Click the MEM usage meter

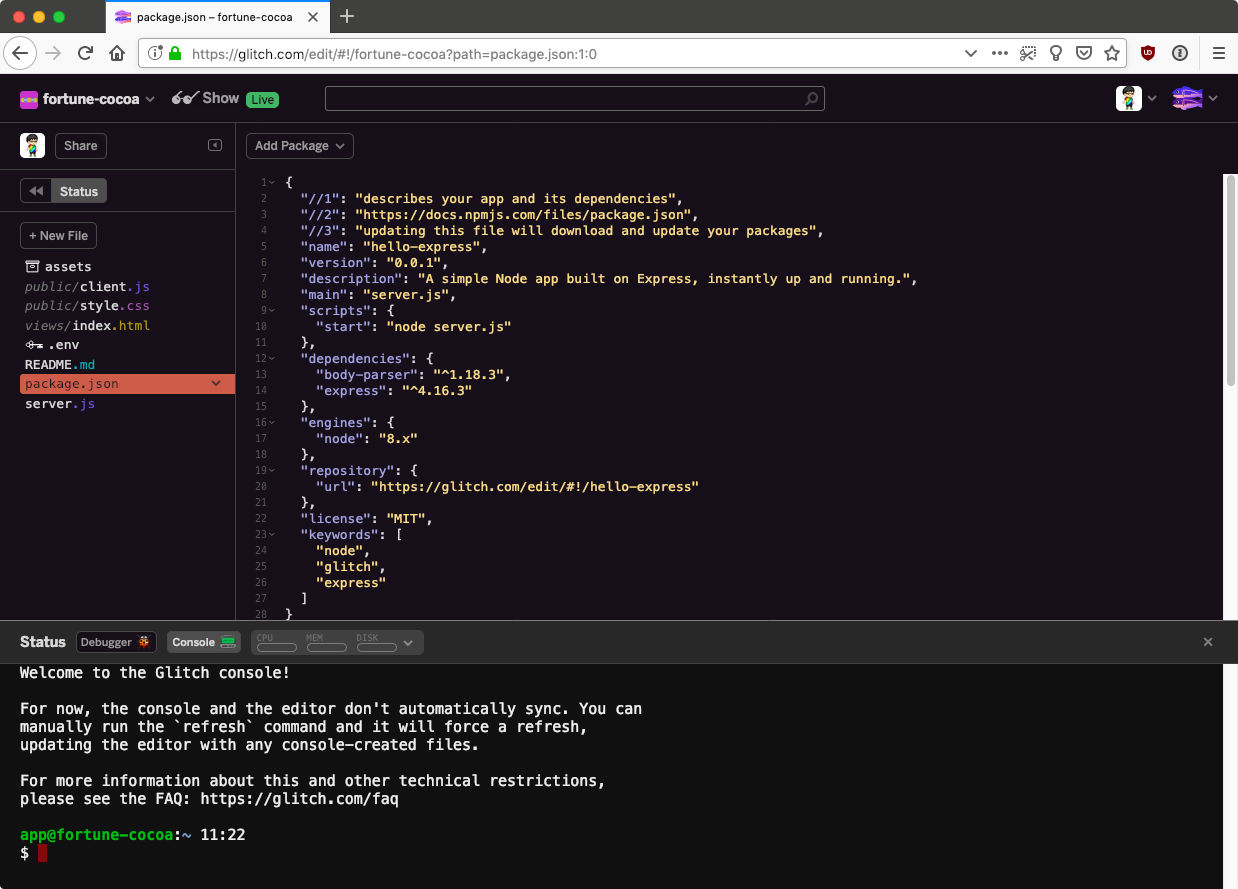coord(326,643)
